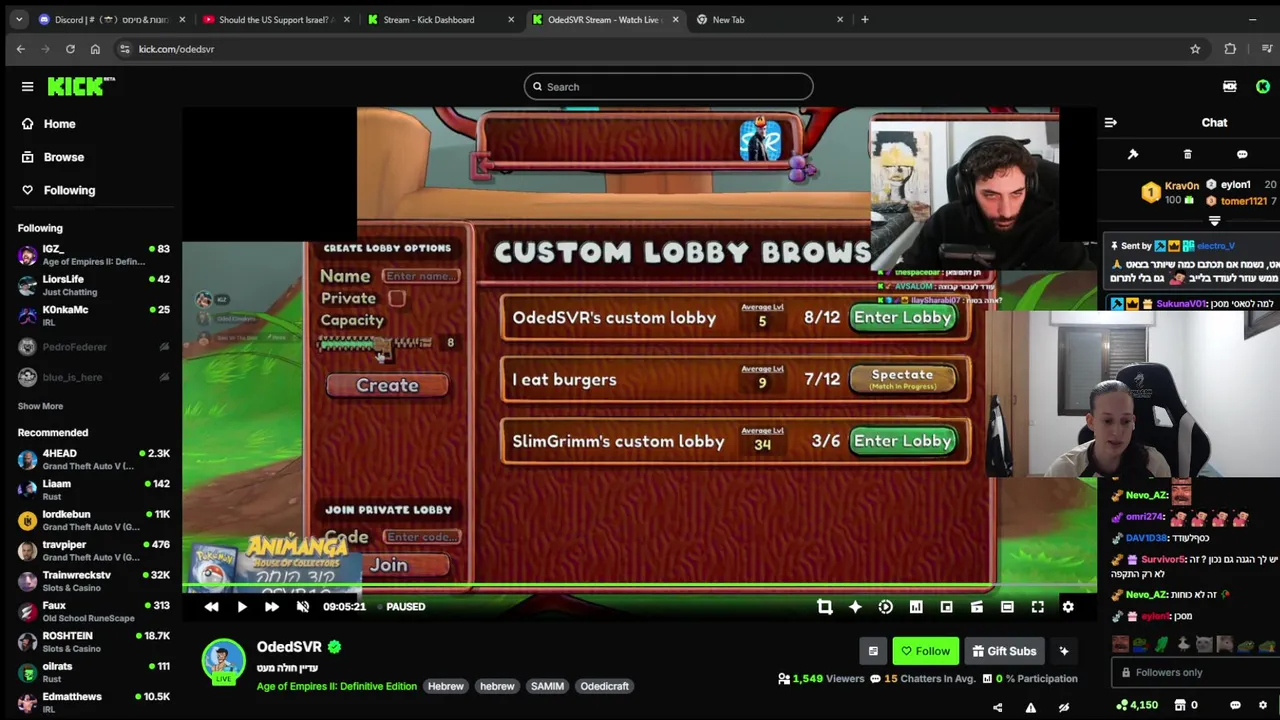The image size is (1280, 720).
Task: Open Trainwreckstv recommended channel
Action: 92,581
